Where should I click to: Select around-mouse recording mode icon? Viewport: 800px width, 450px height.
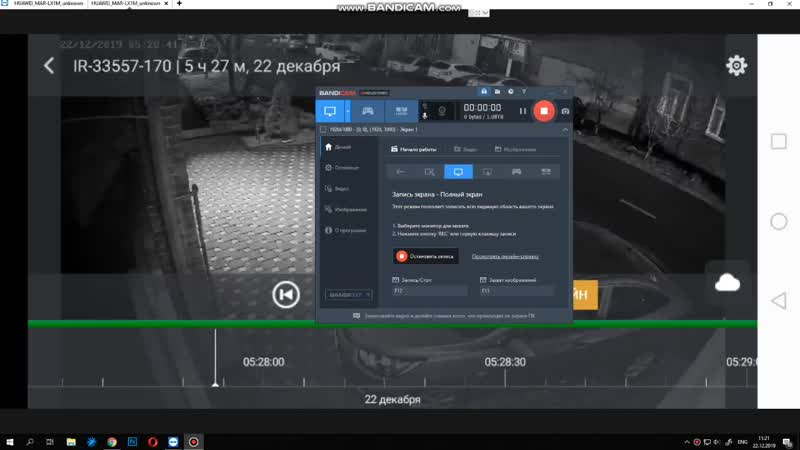[x=487, y=172]
